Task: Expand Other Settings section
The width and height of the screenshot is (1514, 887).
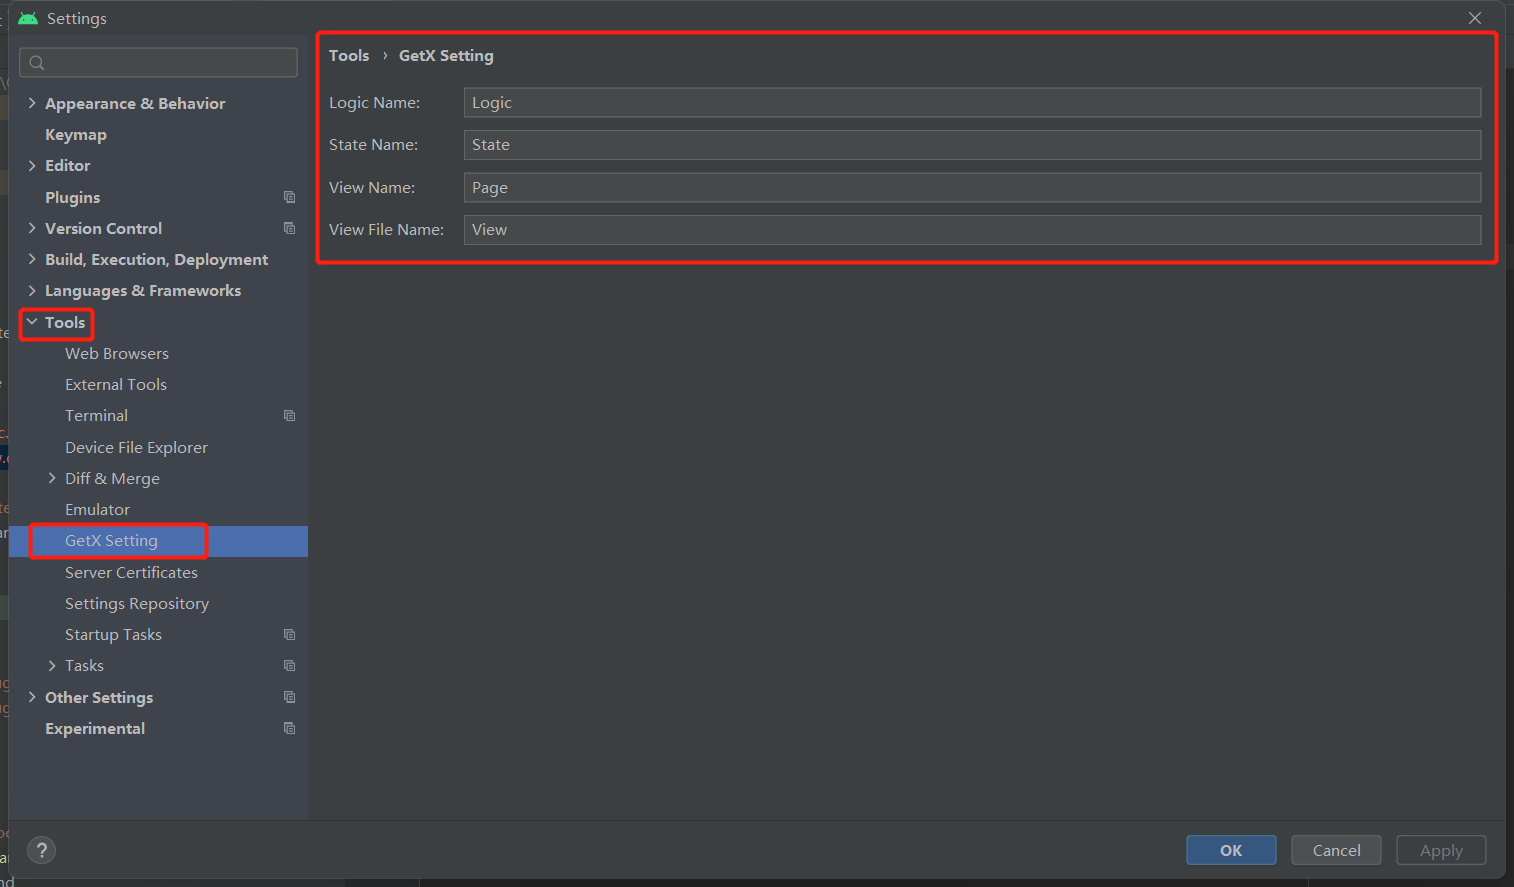Action: (32, 697)
